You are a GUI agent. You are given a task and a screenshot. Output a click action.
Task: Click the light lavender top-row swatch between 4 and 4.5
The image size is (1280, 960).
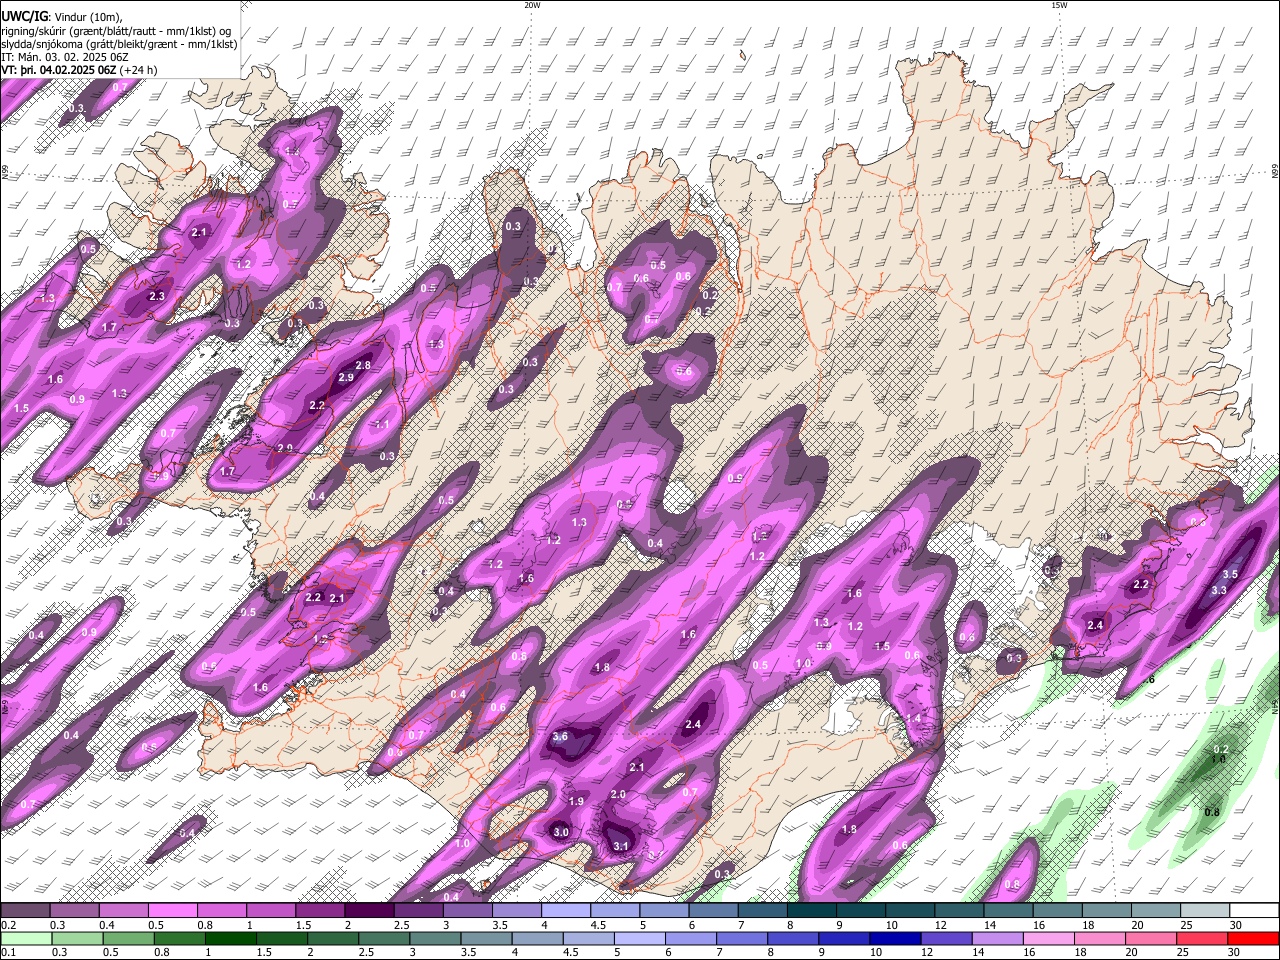pyautogui.click(x=565, y=911)
